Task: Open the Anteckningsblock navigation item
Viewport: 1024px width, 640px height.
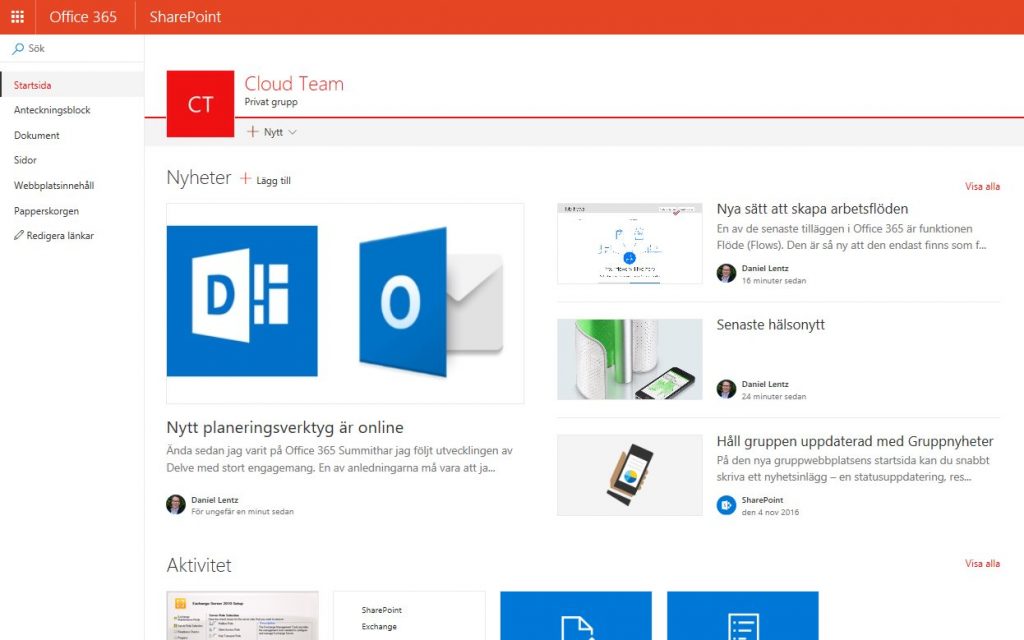Action: pyautogui.click(x=52, y=110)
